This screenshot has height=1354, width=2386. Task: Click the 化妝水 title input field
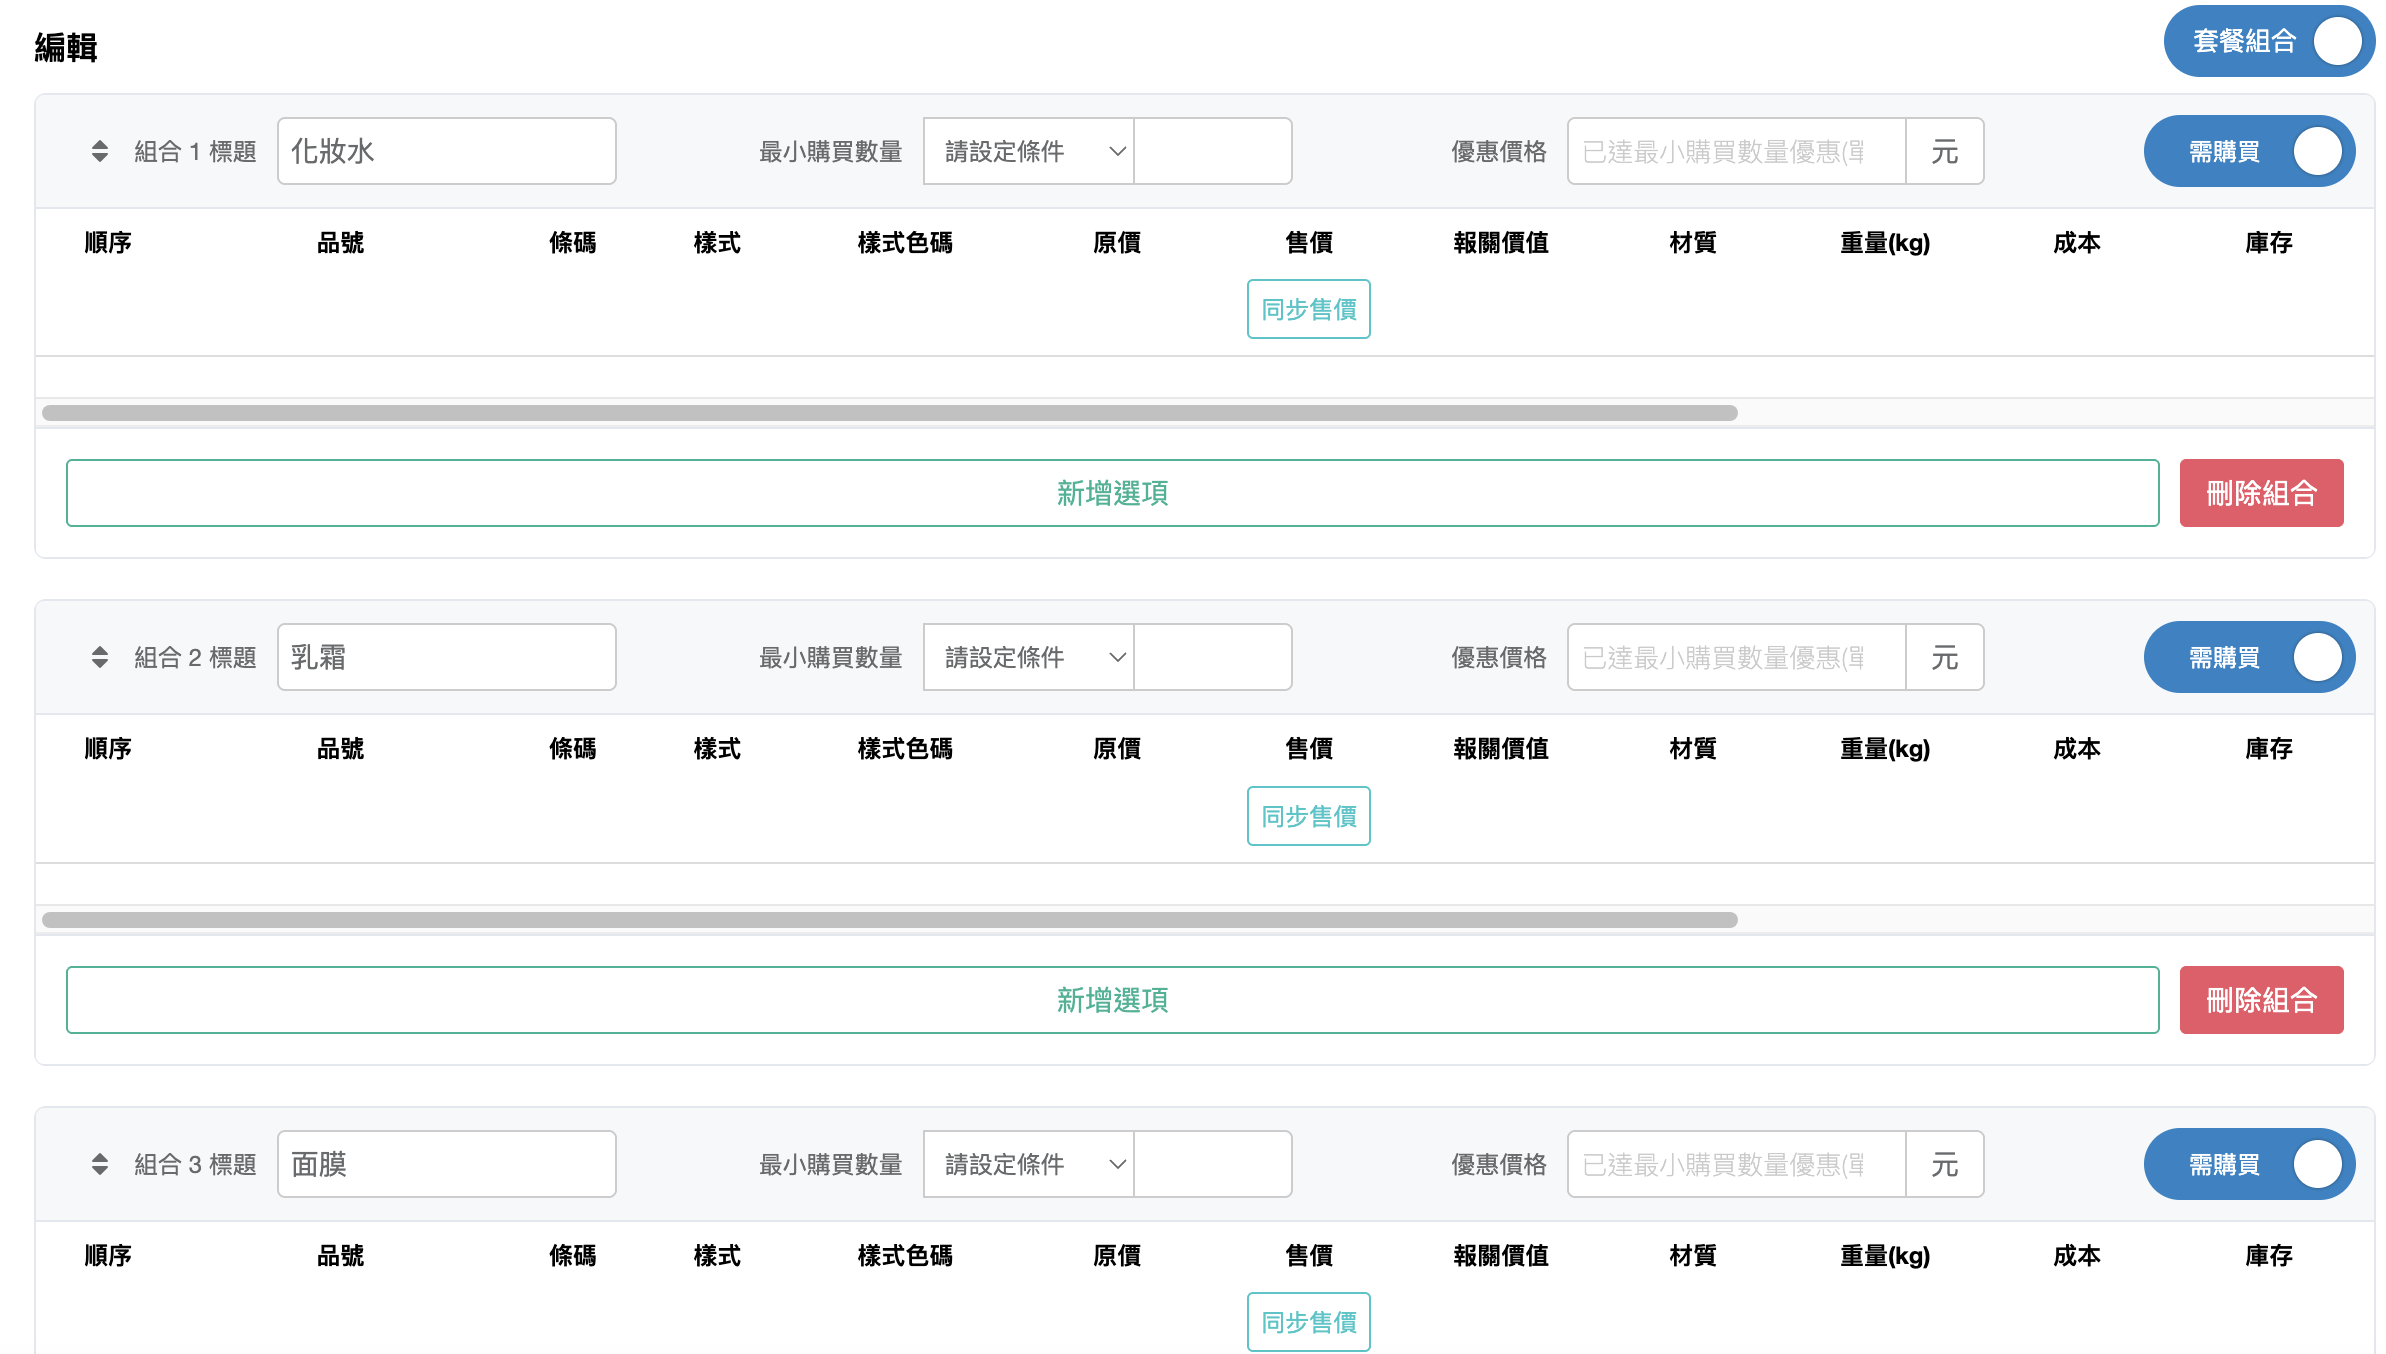coord(446,151)
